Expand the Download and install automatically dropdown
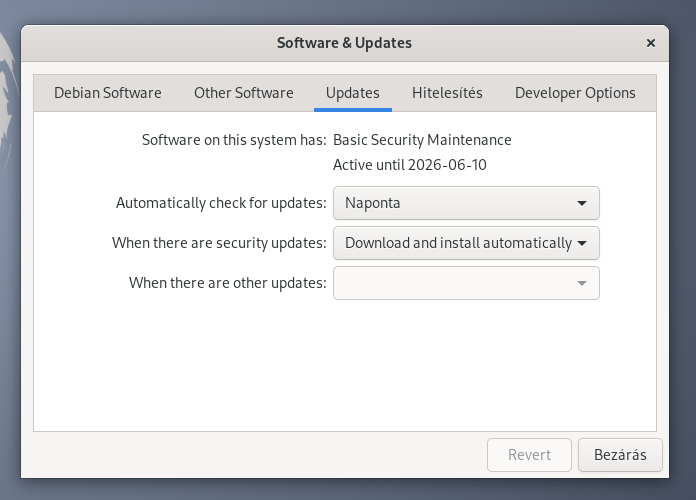Viewport: 696px width, 500px height. coord(466,243)
